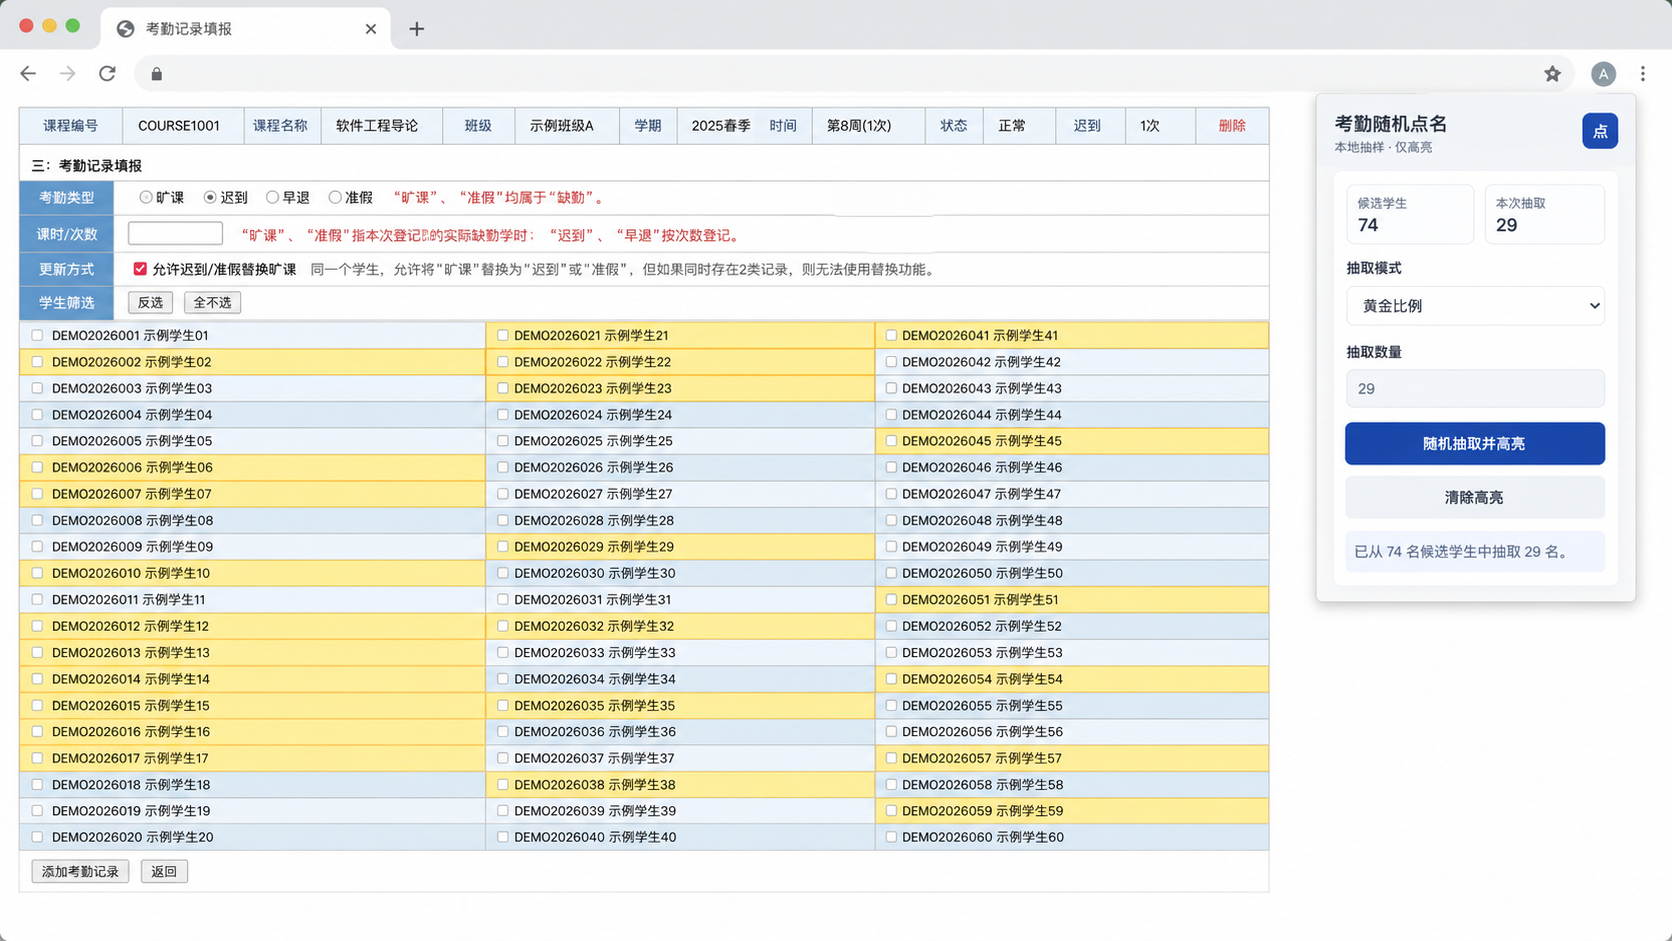Select the 旷课 radio option
The width and height of the screenshot is (1672, 941).
146,197
